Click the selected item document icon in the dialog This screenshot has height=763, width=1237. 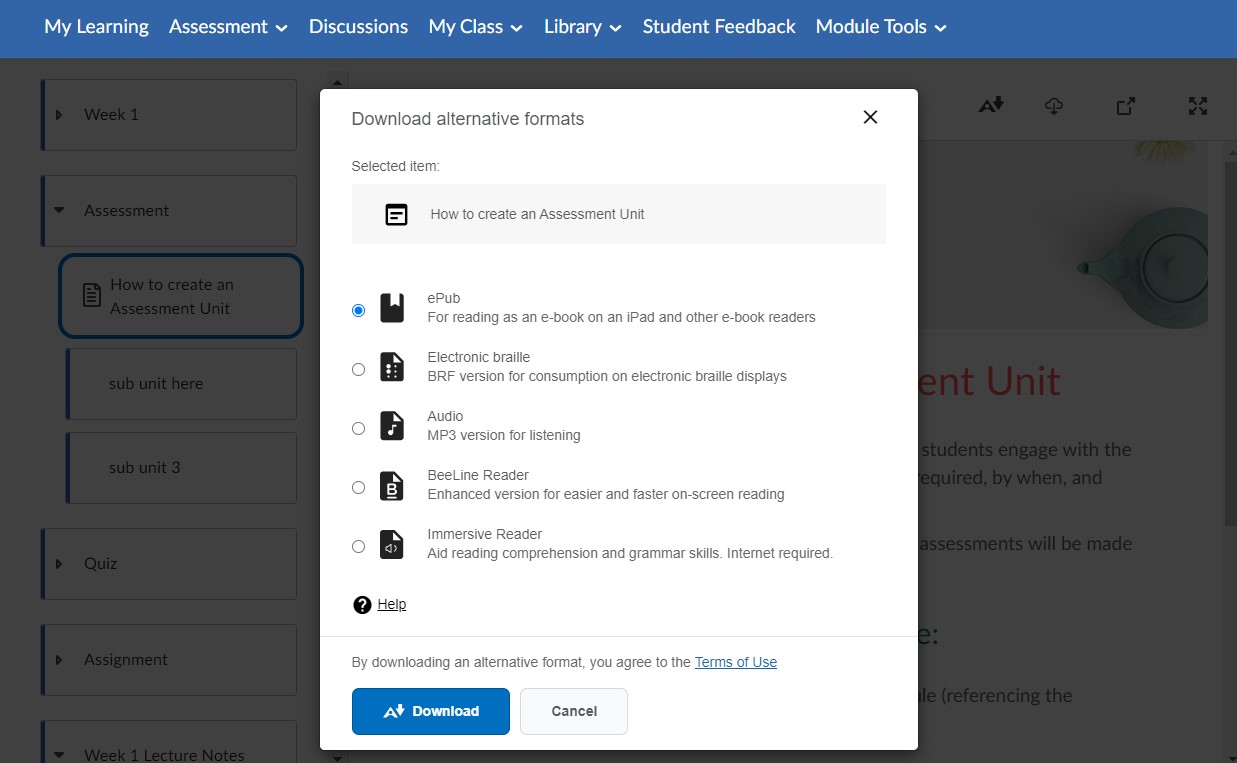click(397, 214)
